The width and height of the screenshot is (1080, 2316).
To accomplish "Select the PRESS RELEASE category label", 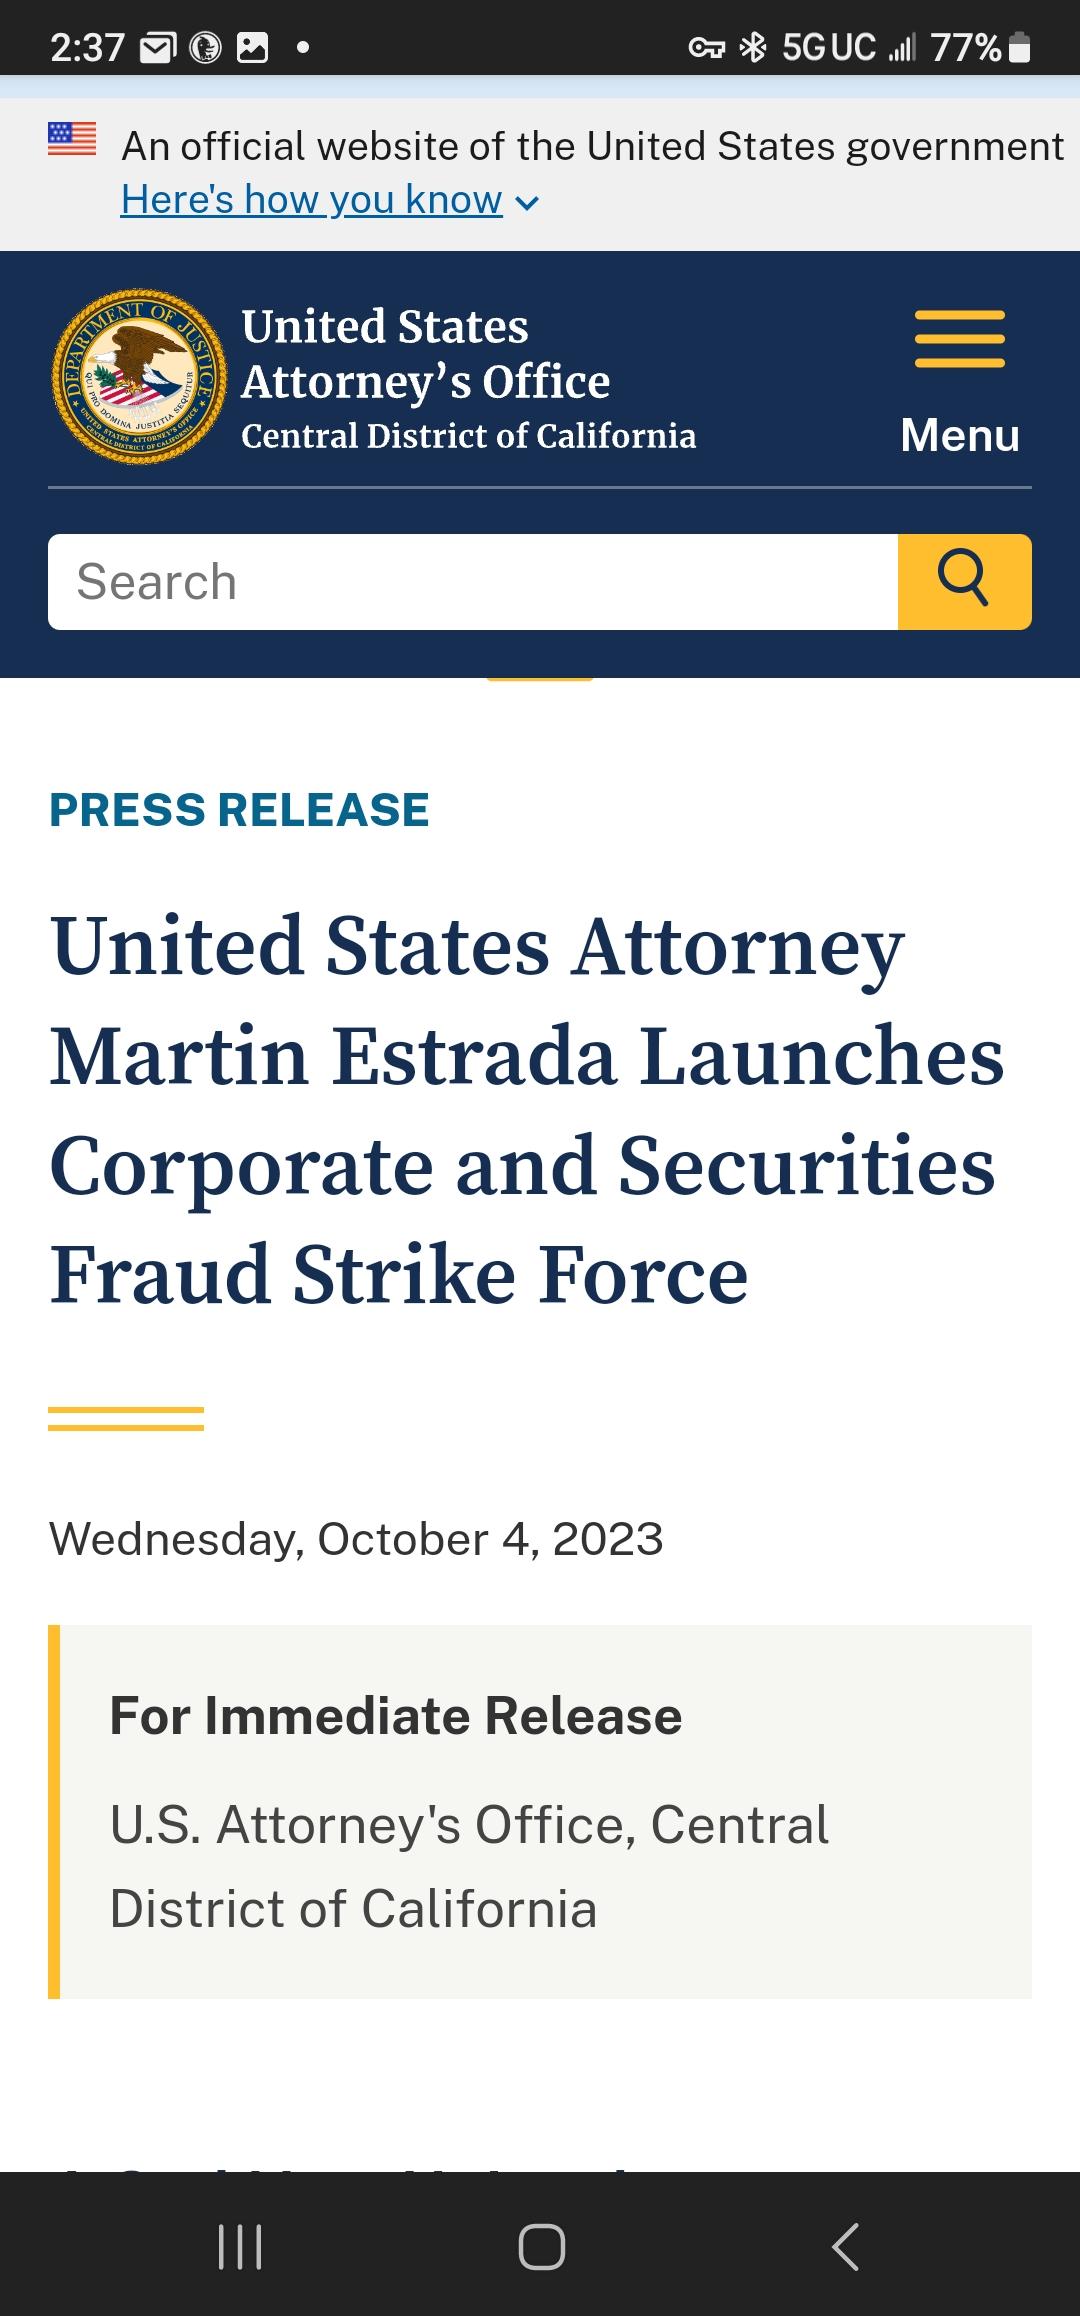I will (239, 810).
